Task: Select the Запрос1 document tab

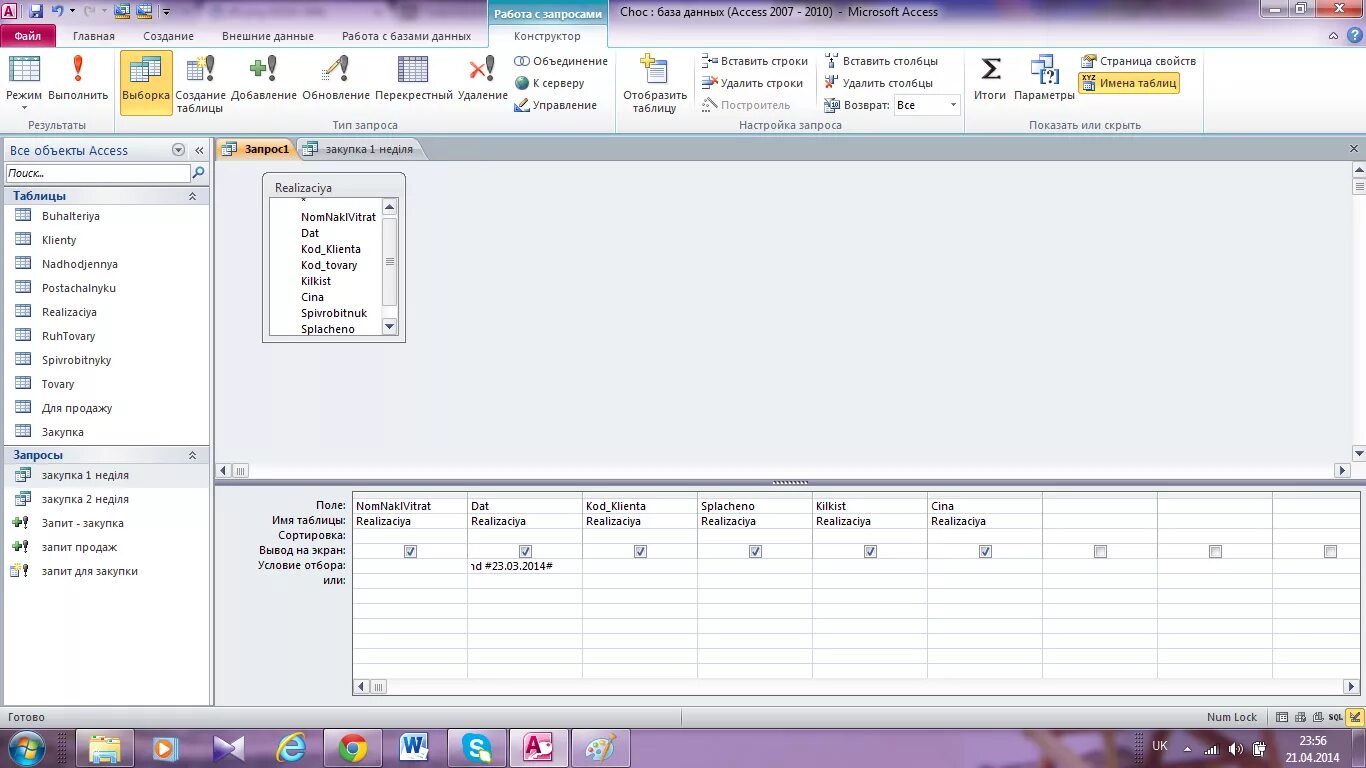Action: (x=257, y=150)
